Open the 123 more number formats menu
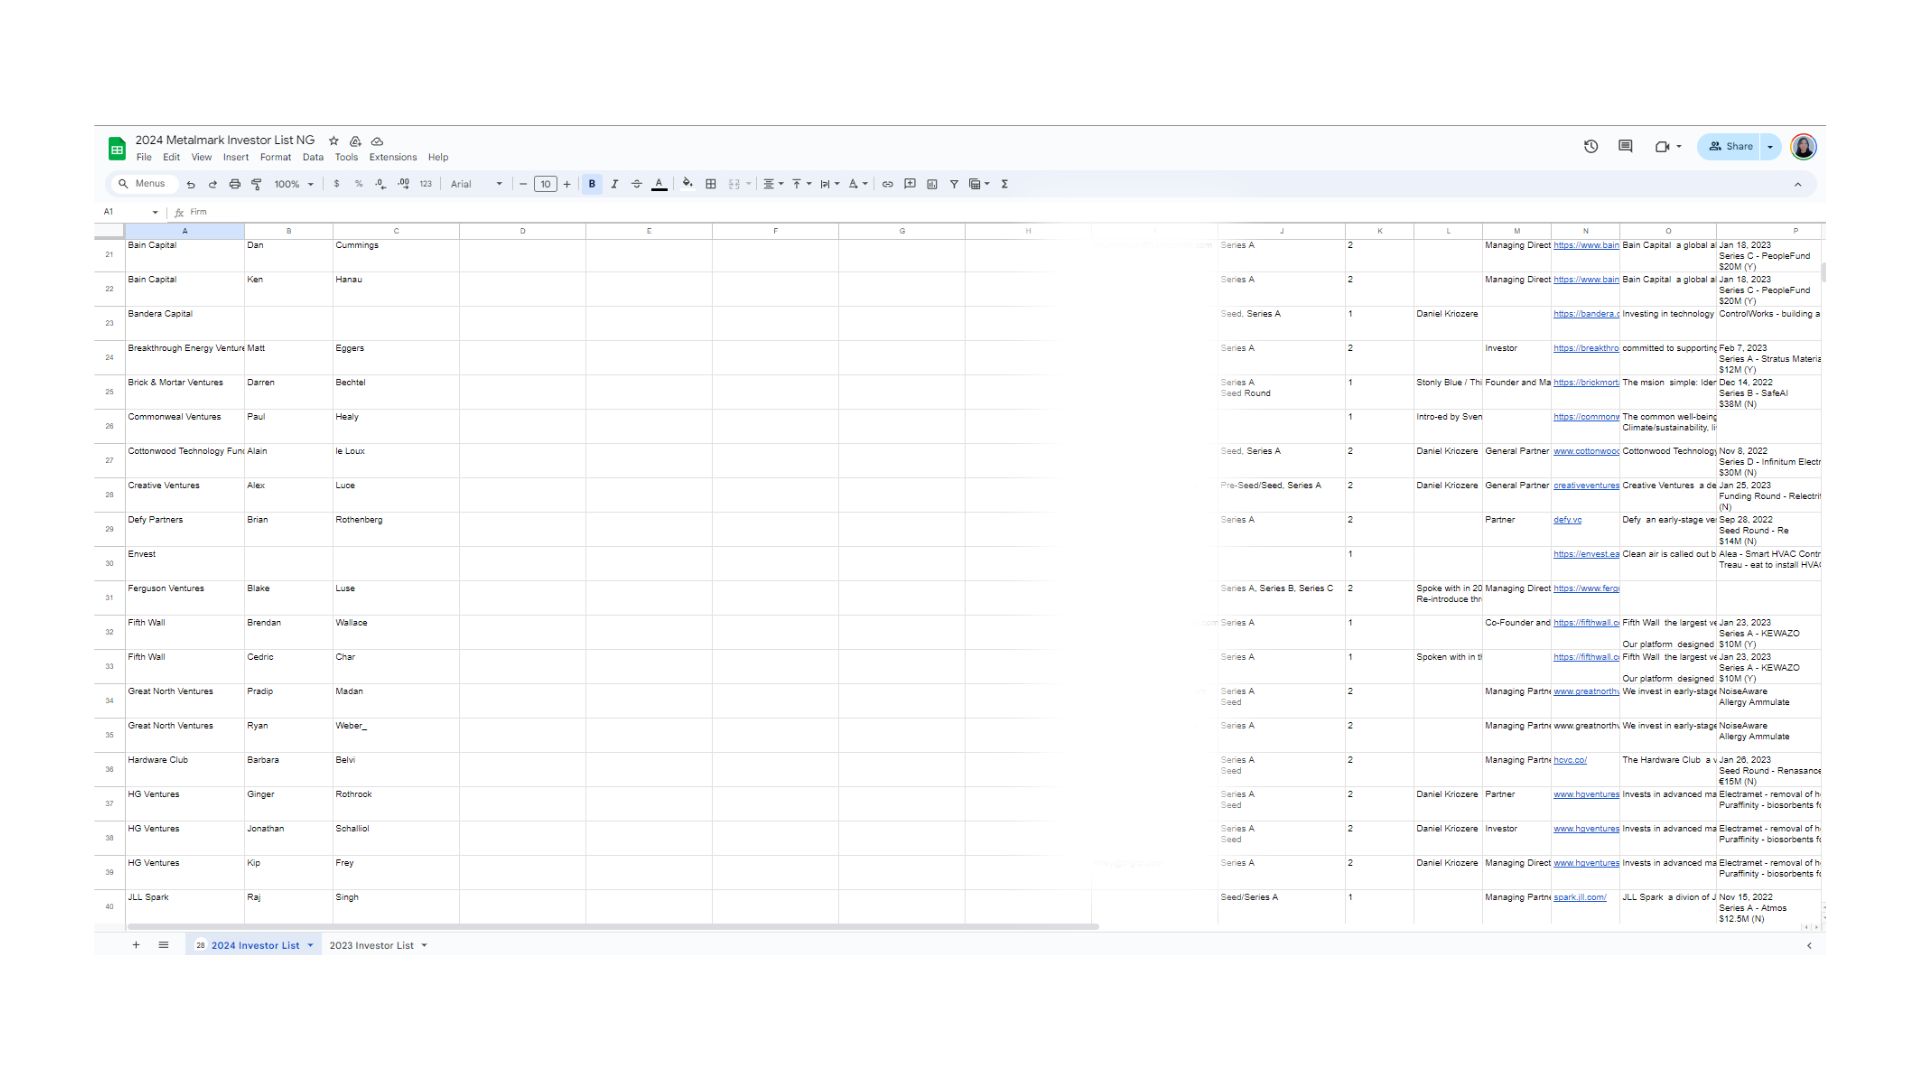This screenshot has width=1920, height=1080. (x=426, y=184)
